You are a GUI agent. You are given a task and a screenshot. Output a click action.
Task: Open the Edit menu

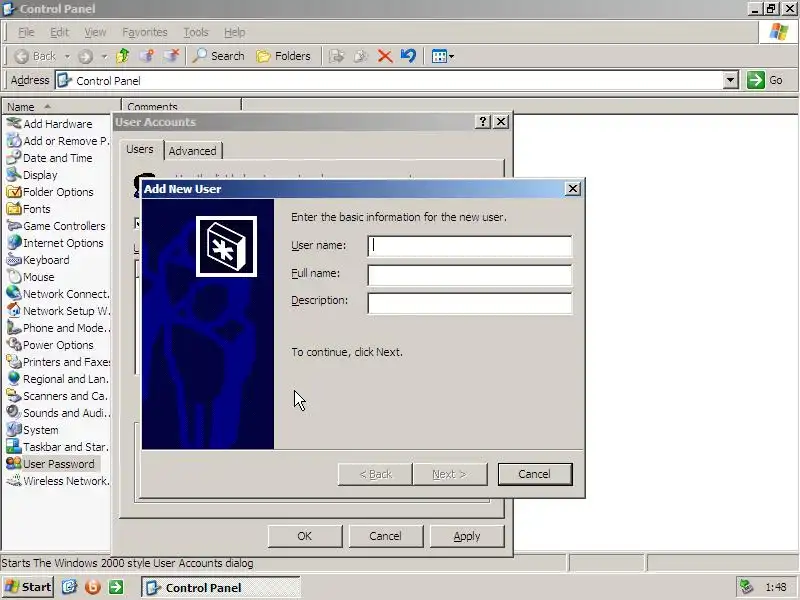click(x=59, y=32)
